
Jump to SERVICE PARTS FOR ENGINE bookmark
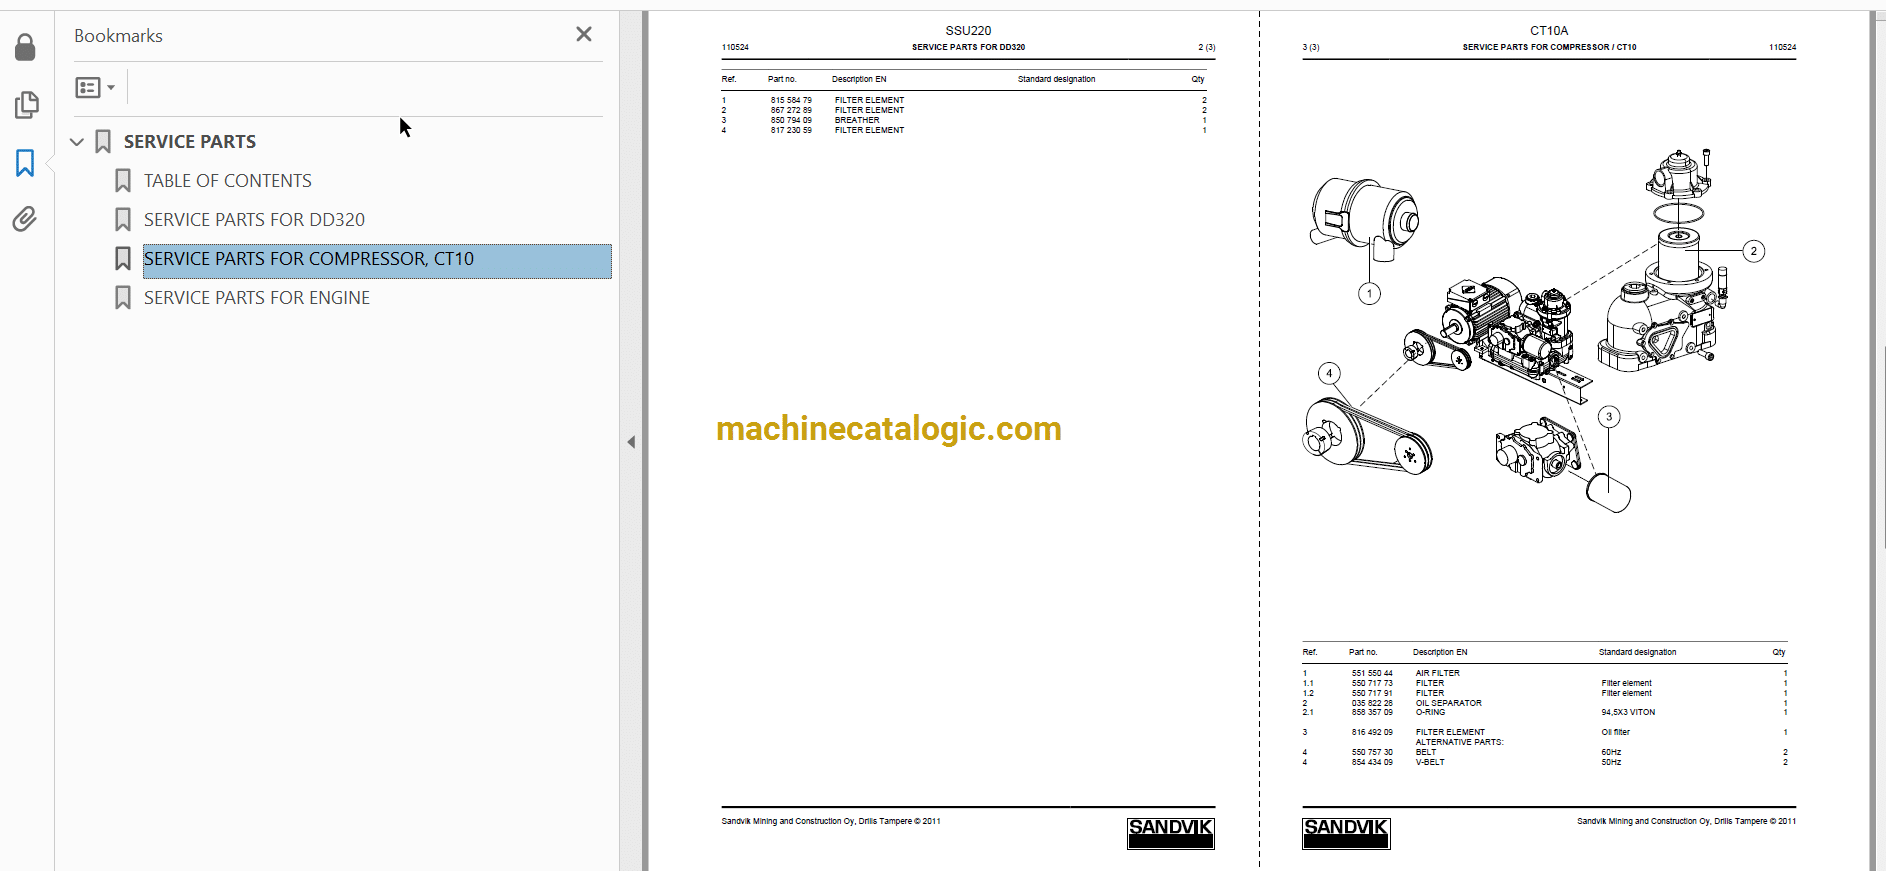coord(257,298)
